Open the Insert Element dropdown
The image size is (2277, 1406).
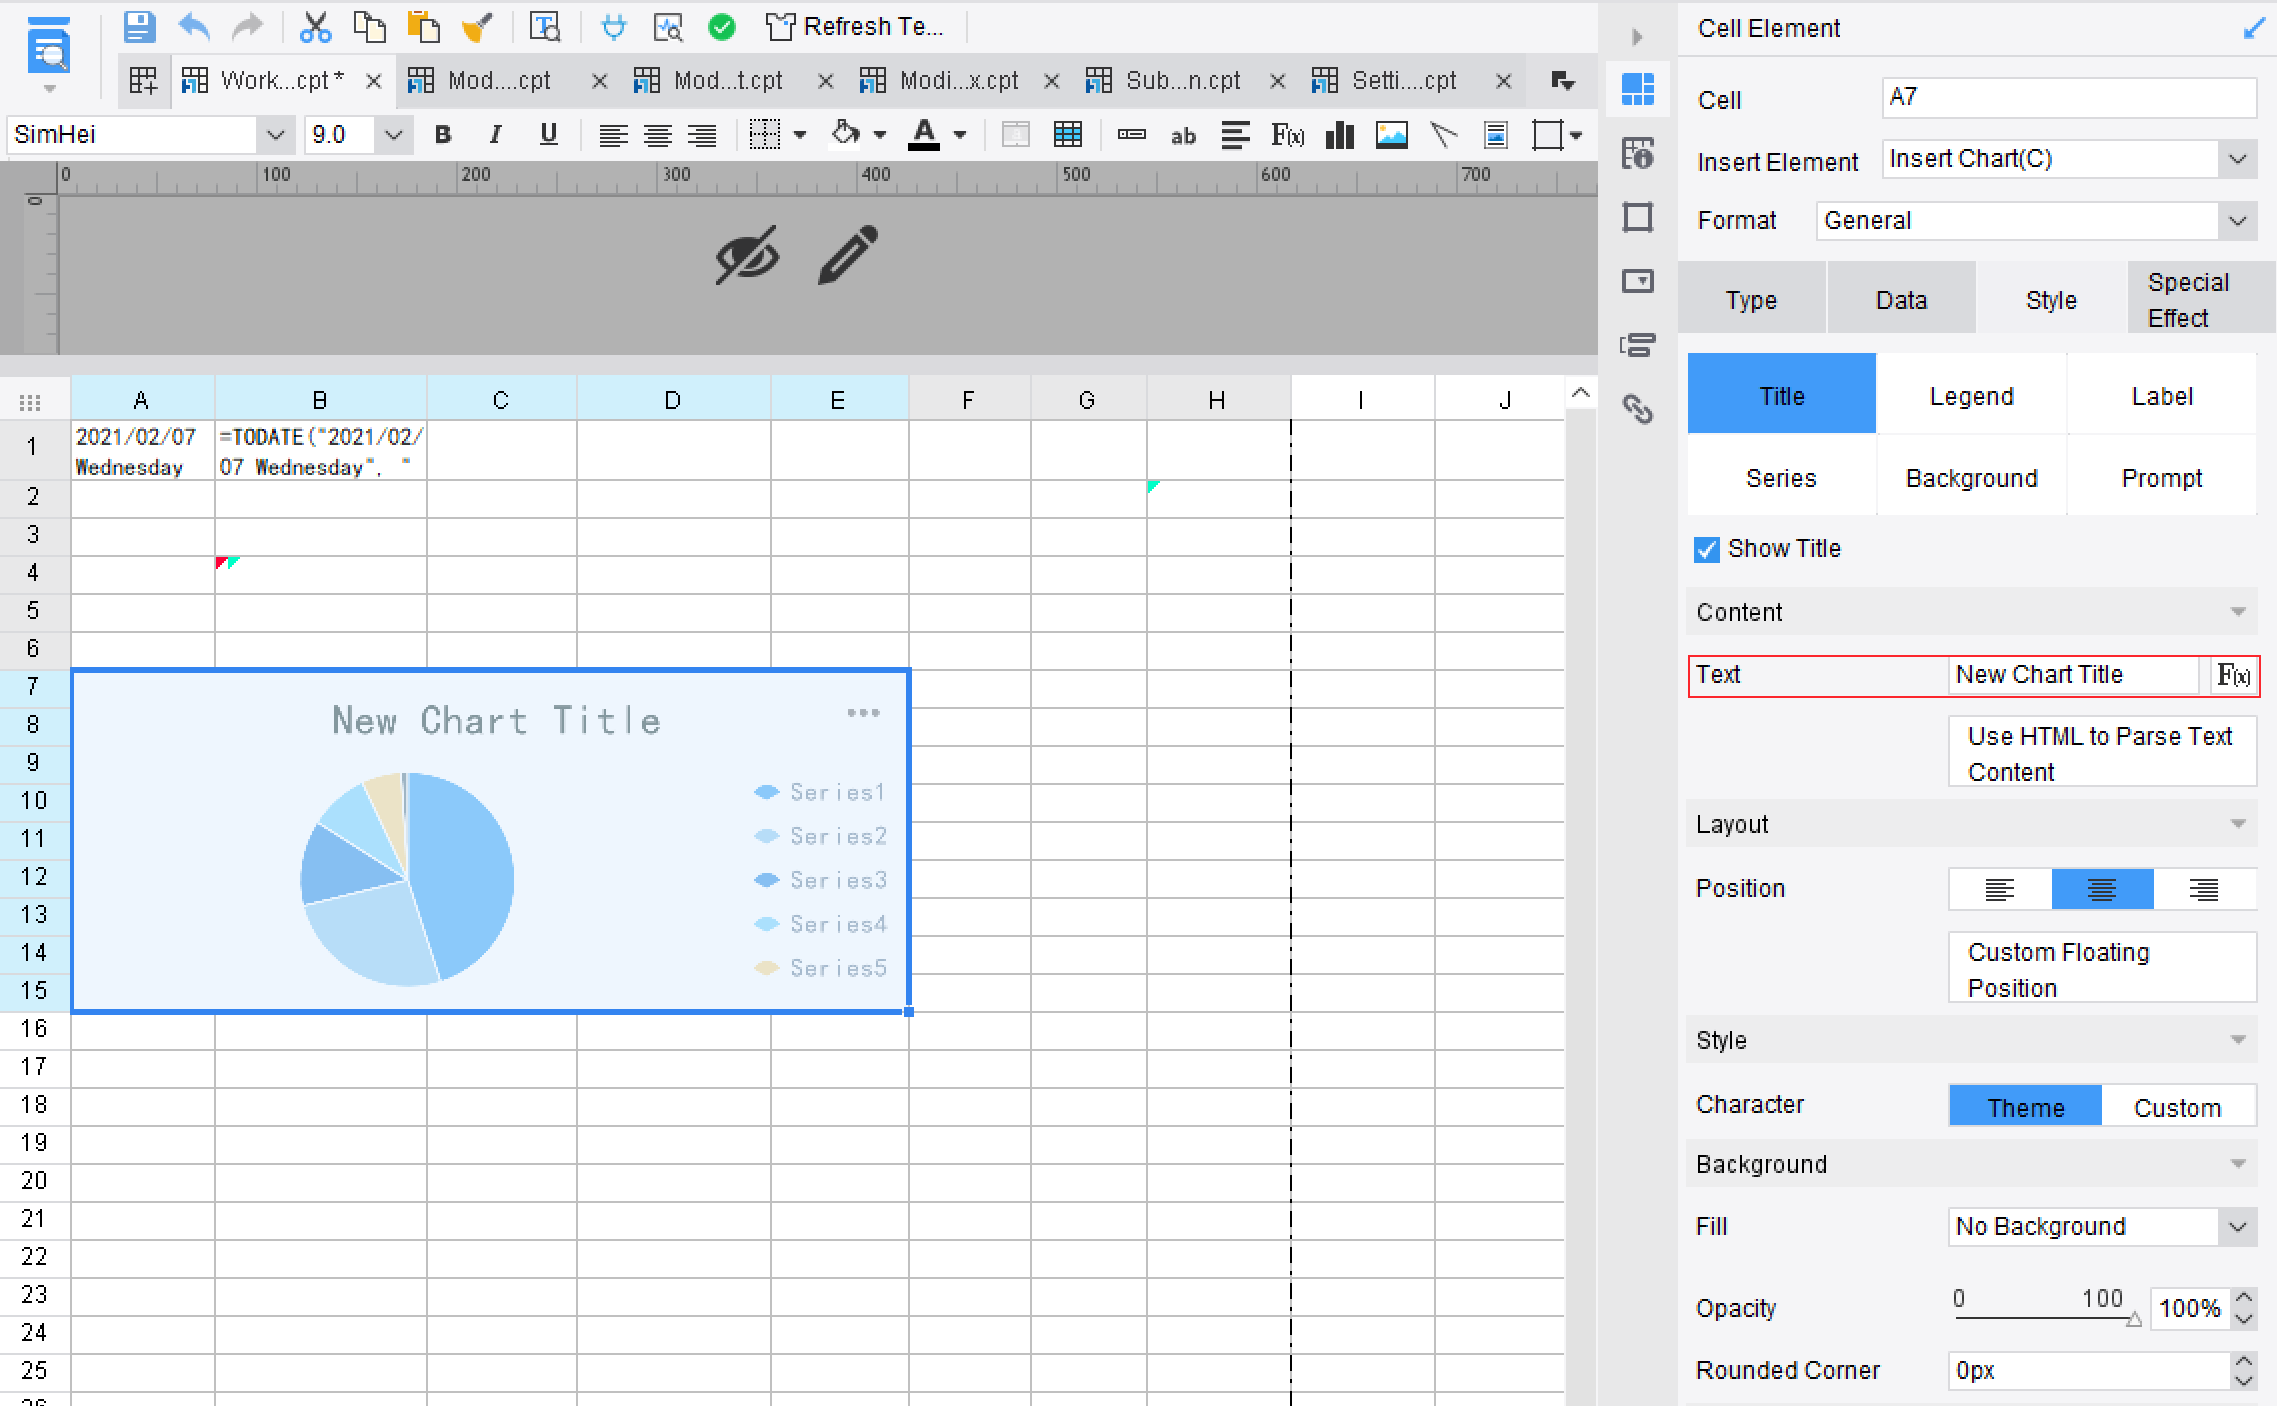(x=2237, y=159)
